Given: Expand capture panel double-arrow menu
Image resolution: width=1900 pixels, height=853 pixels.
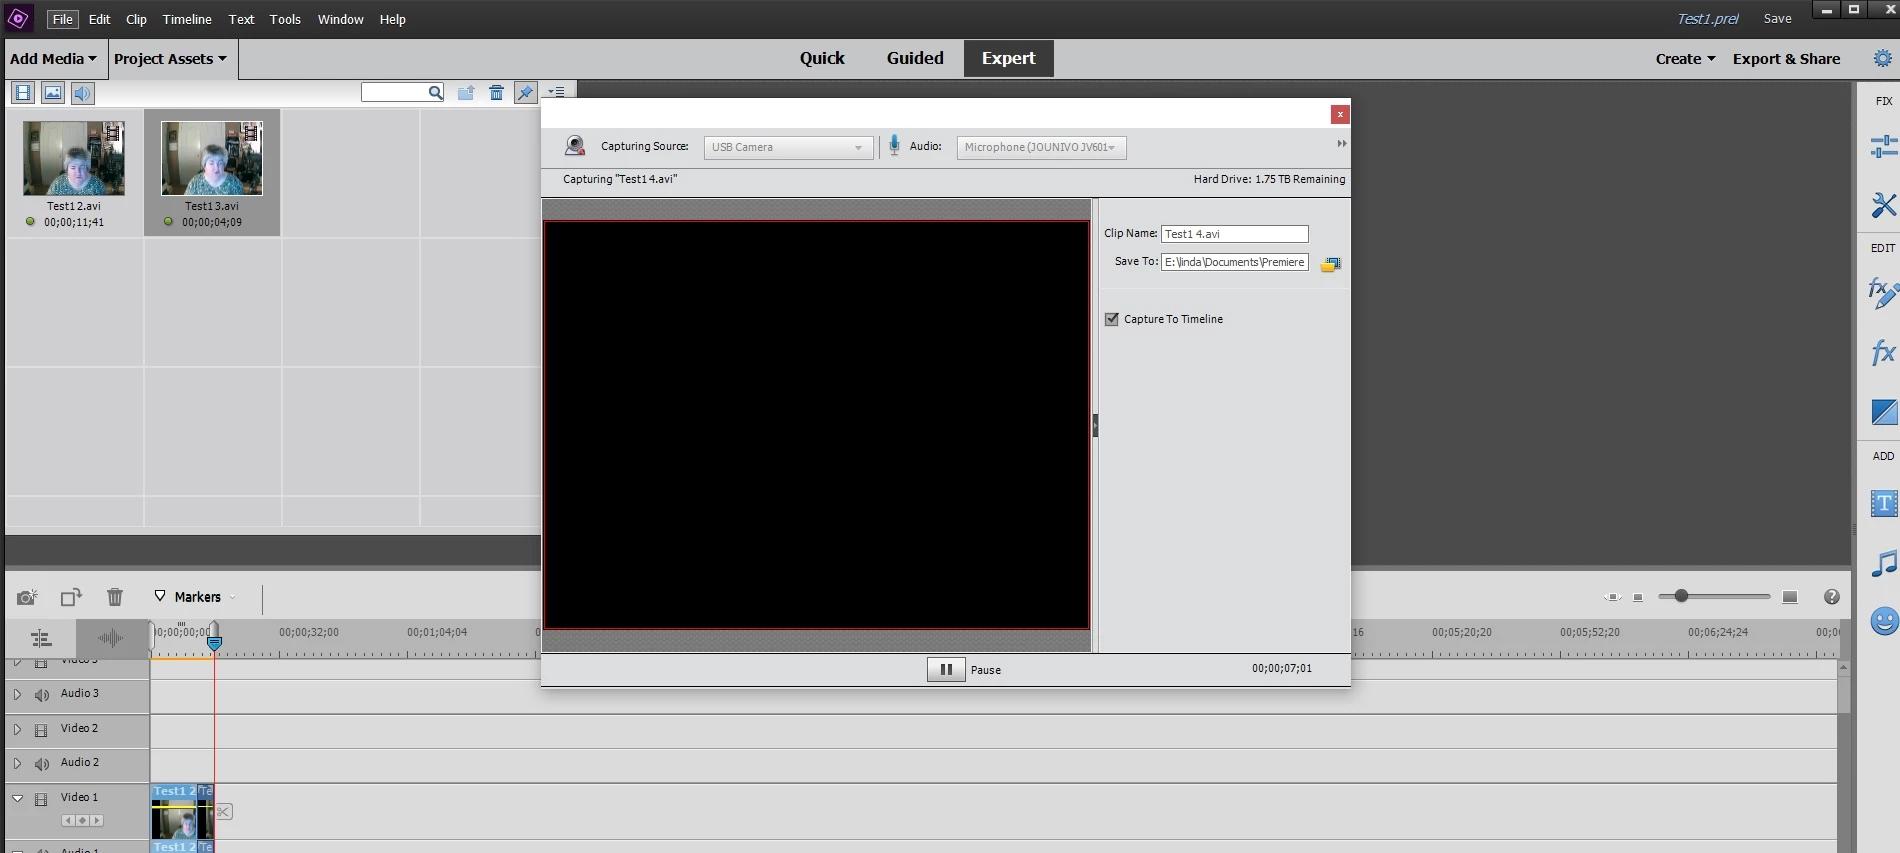Looking at the screenshot, I should [1341, 144].
